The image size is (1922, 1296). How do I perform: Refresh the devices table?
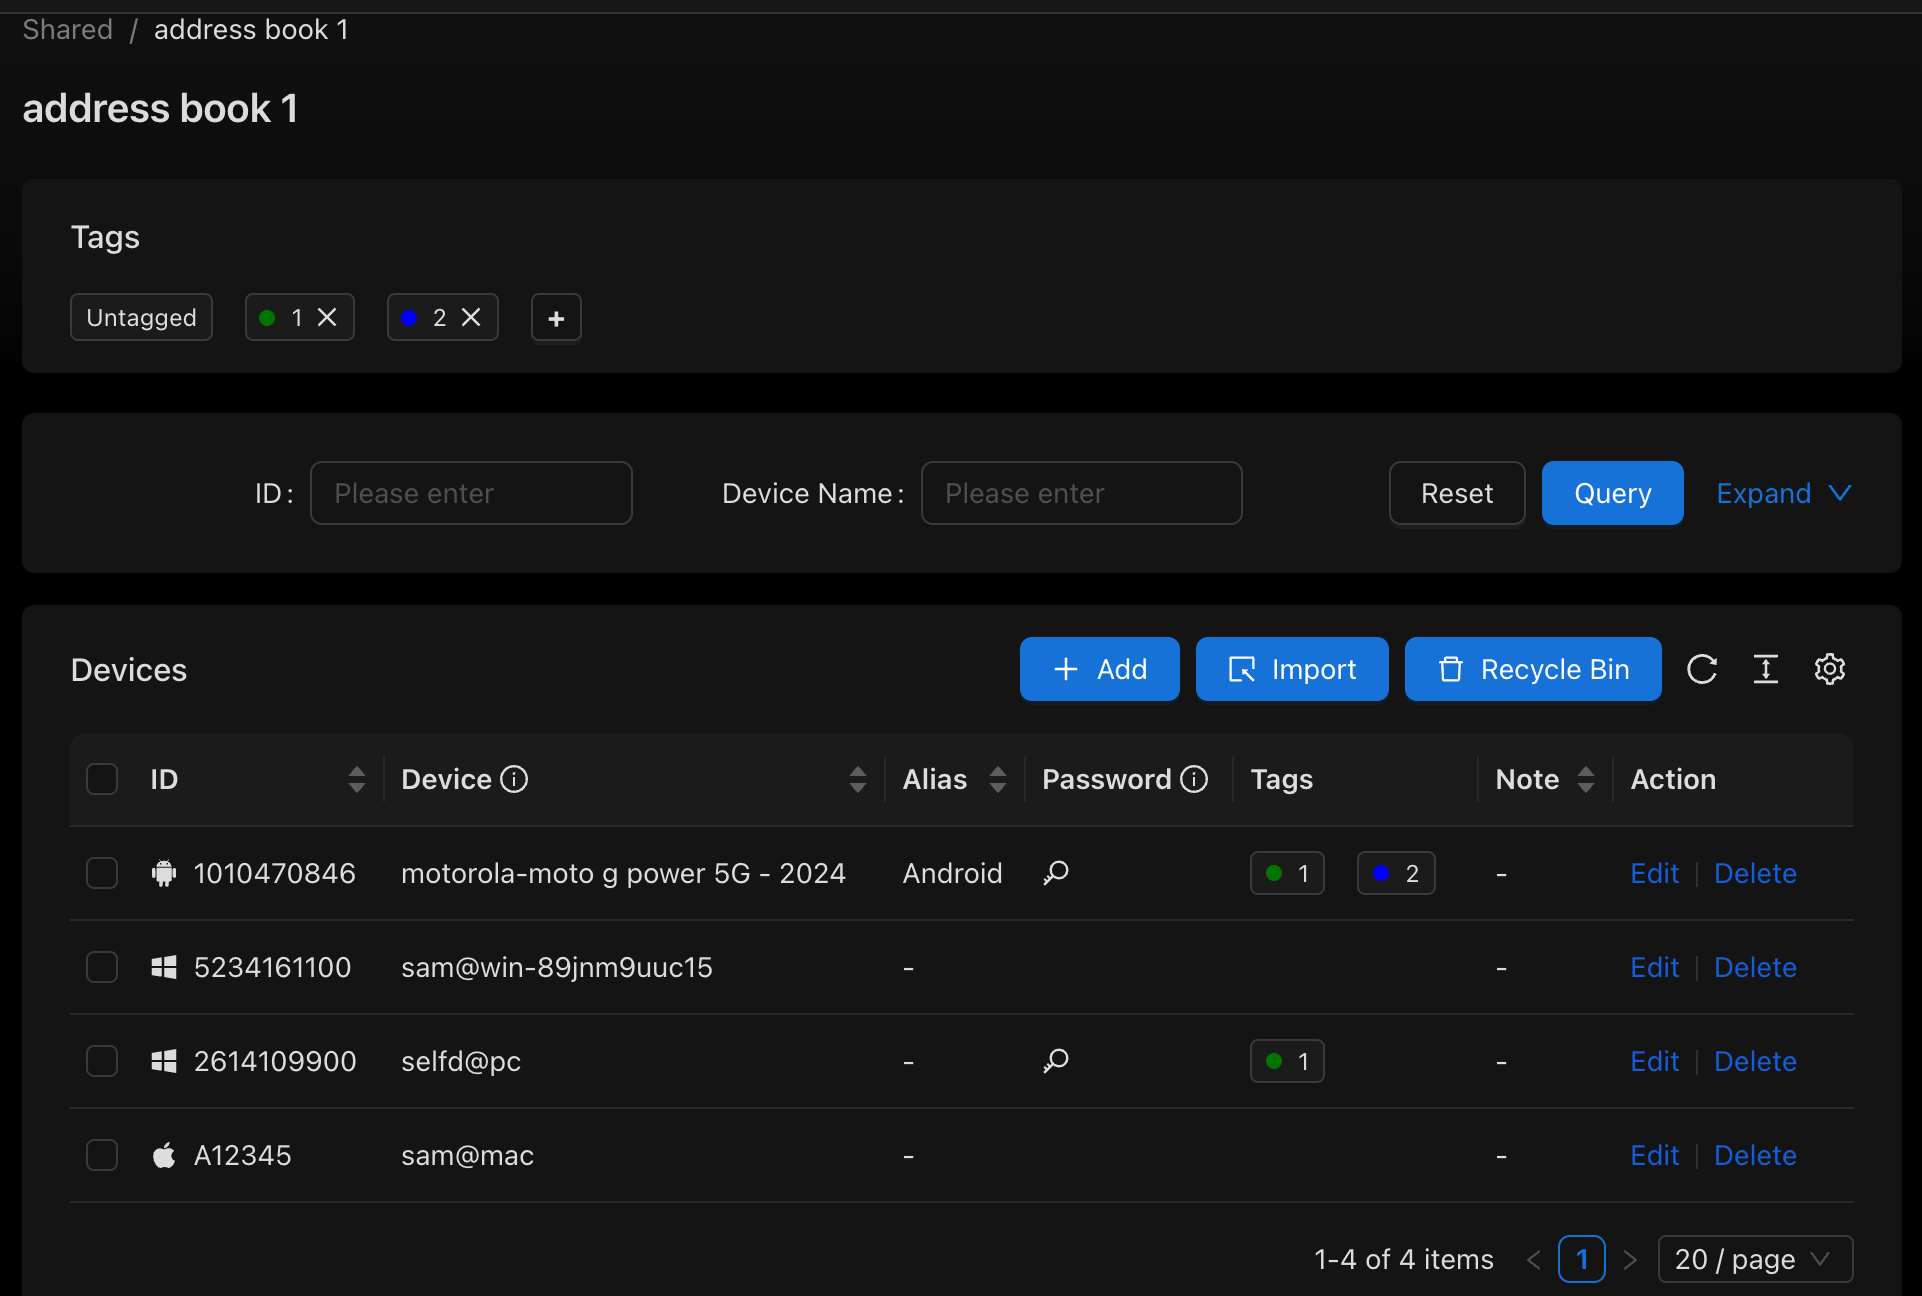coord(1701,669)
